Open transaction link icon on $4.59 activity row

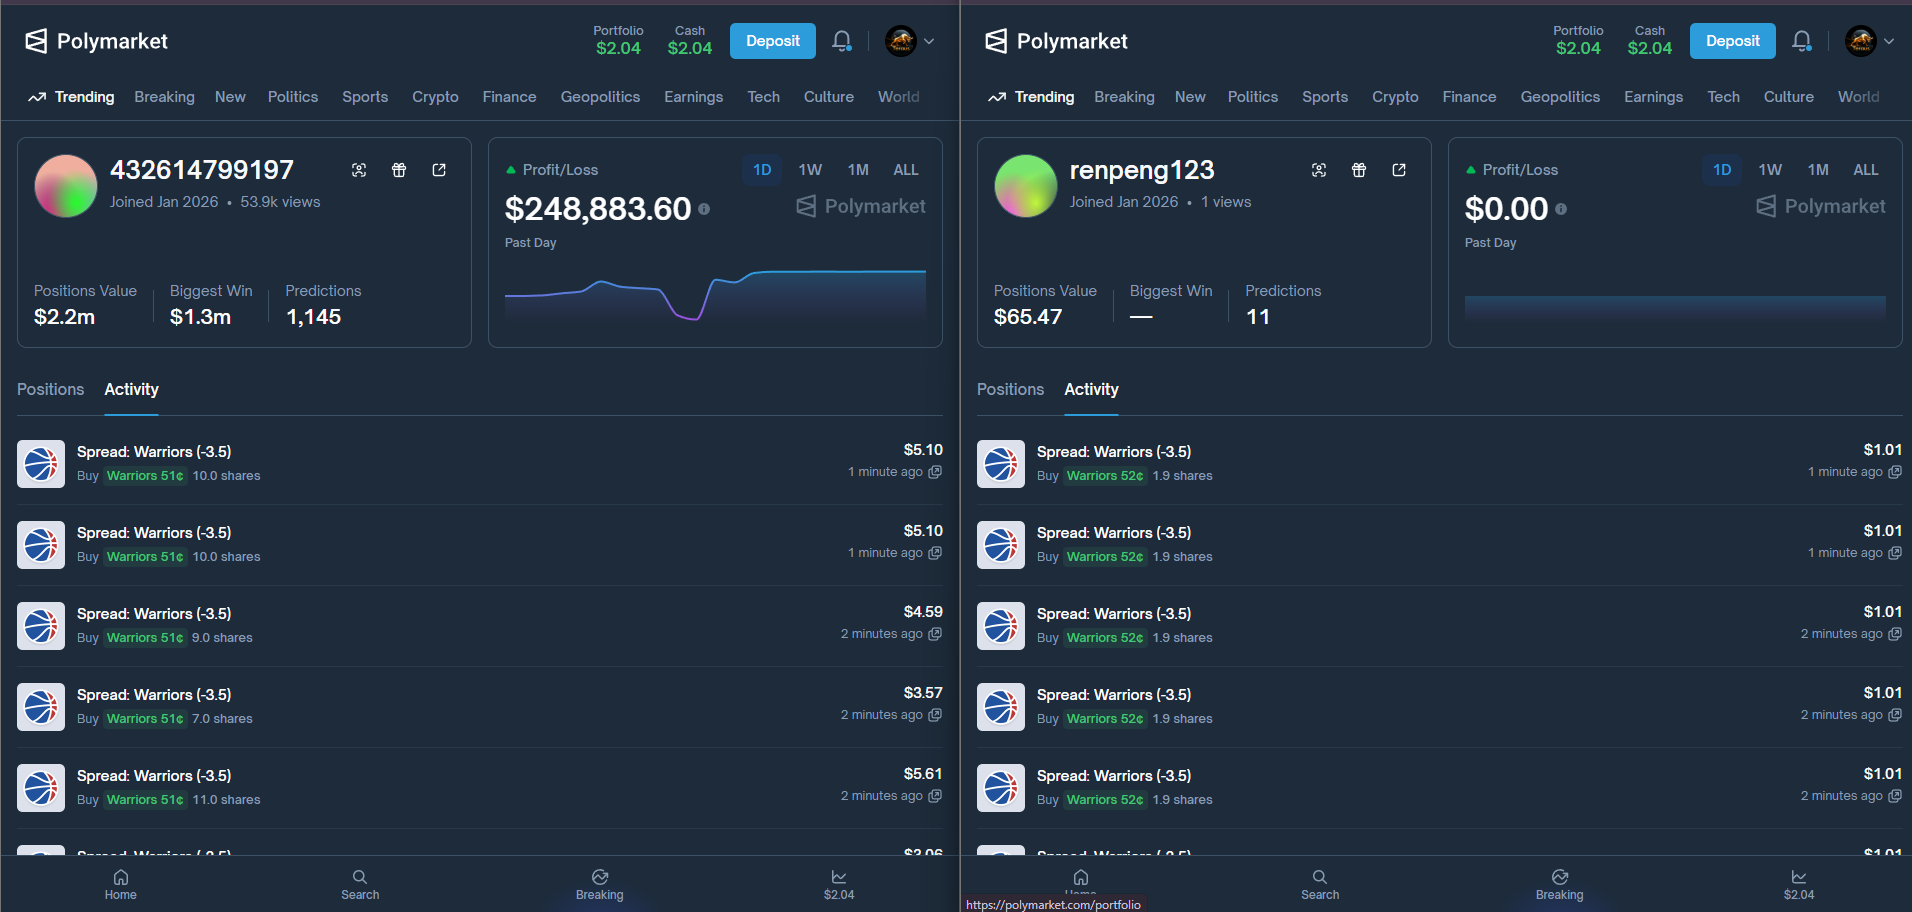935,634
